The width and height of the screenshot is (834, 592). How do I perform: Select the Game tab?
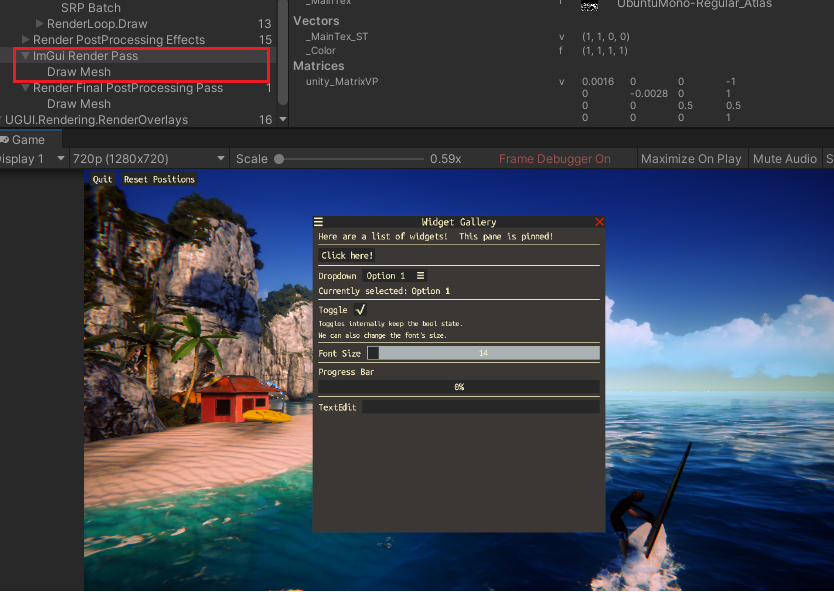(x=29, y=140)
